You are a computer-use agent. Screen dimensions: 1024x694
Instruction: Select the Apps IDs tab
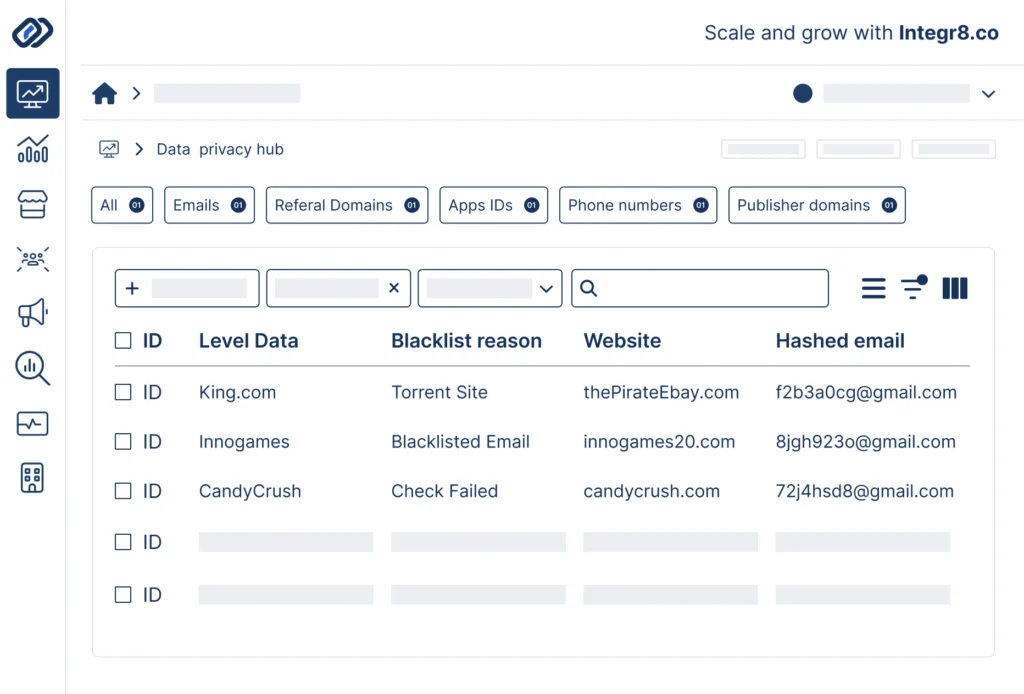coord(494,205)
